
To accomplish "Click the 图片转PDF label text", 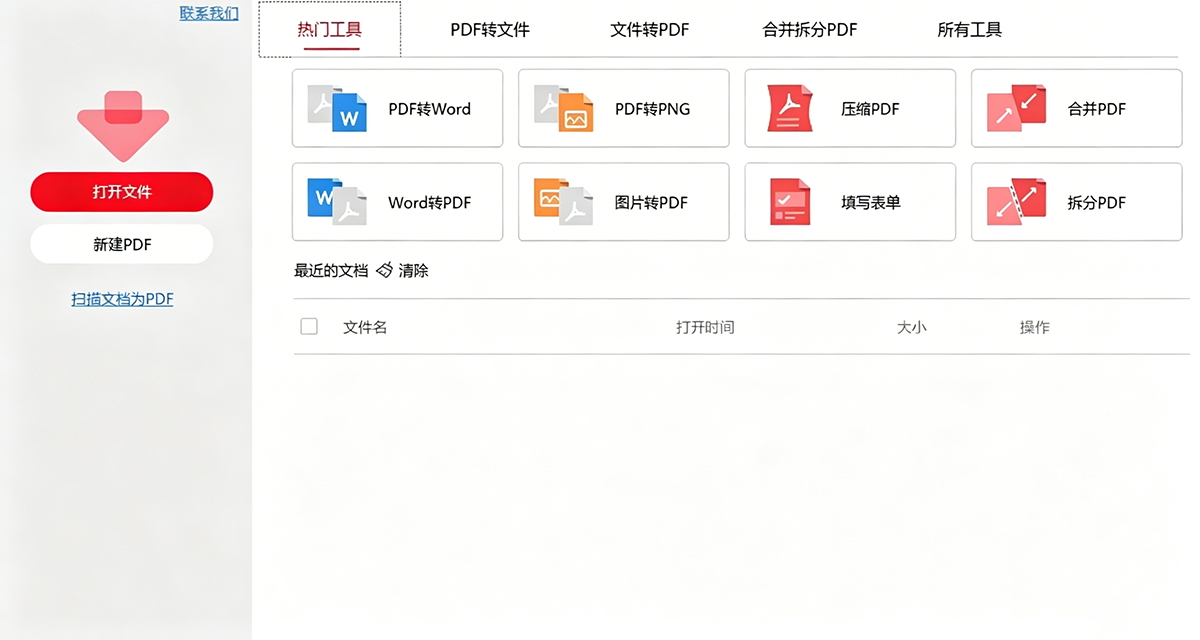I will (x=651, y=202).
